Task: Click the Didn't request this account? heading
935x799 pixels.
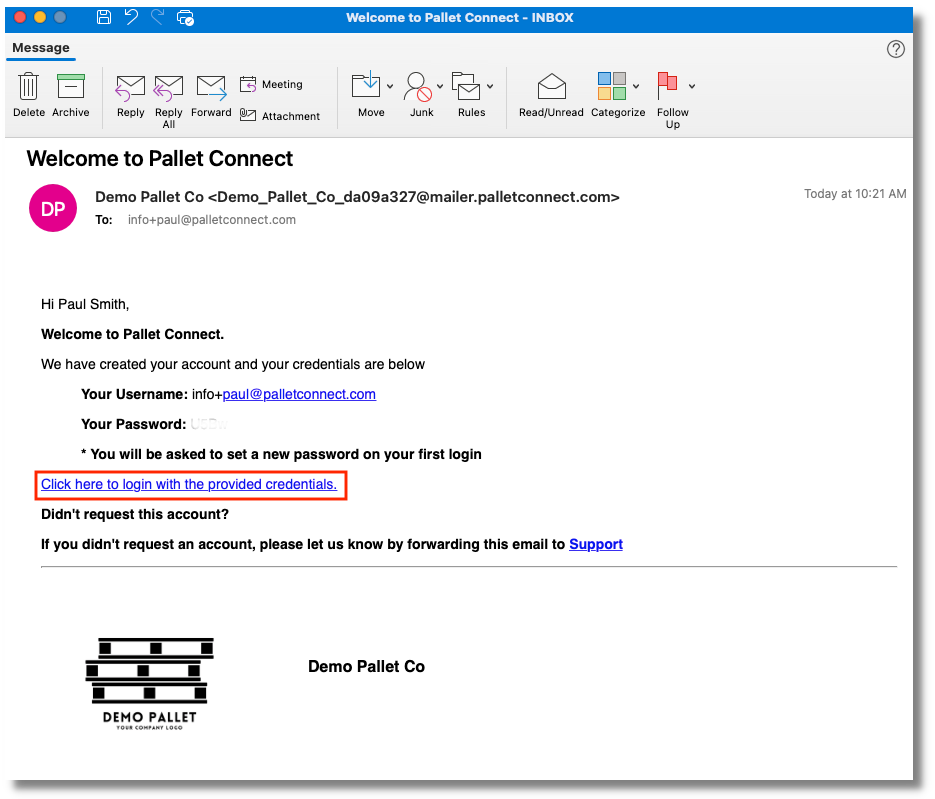Action: 135,514
